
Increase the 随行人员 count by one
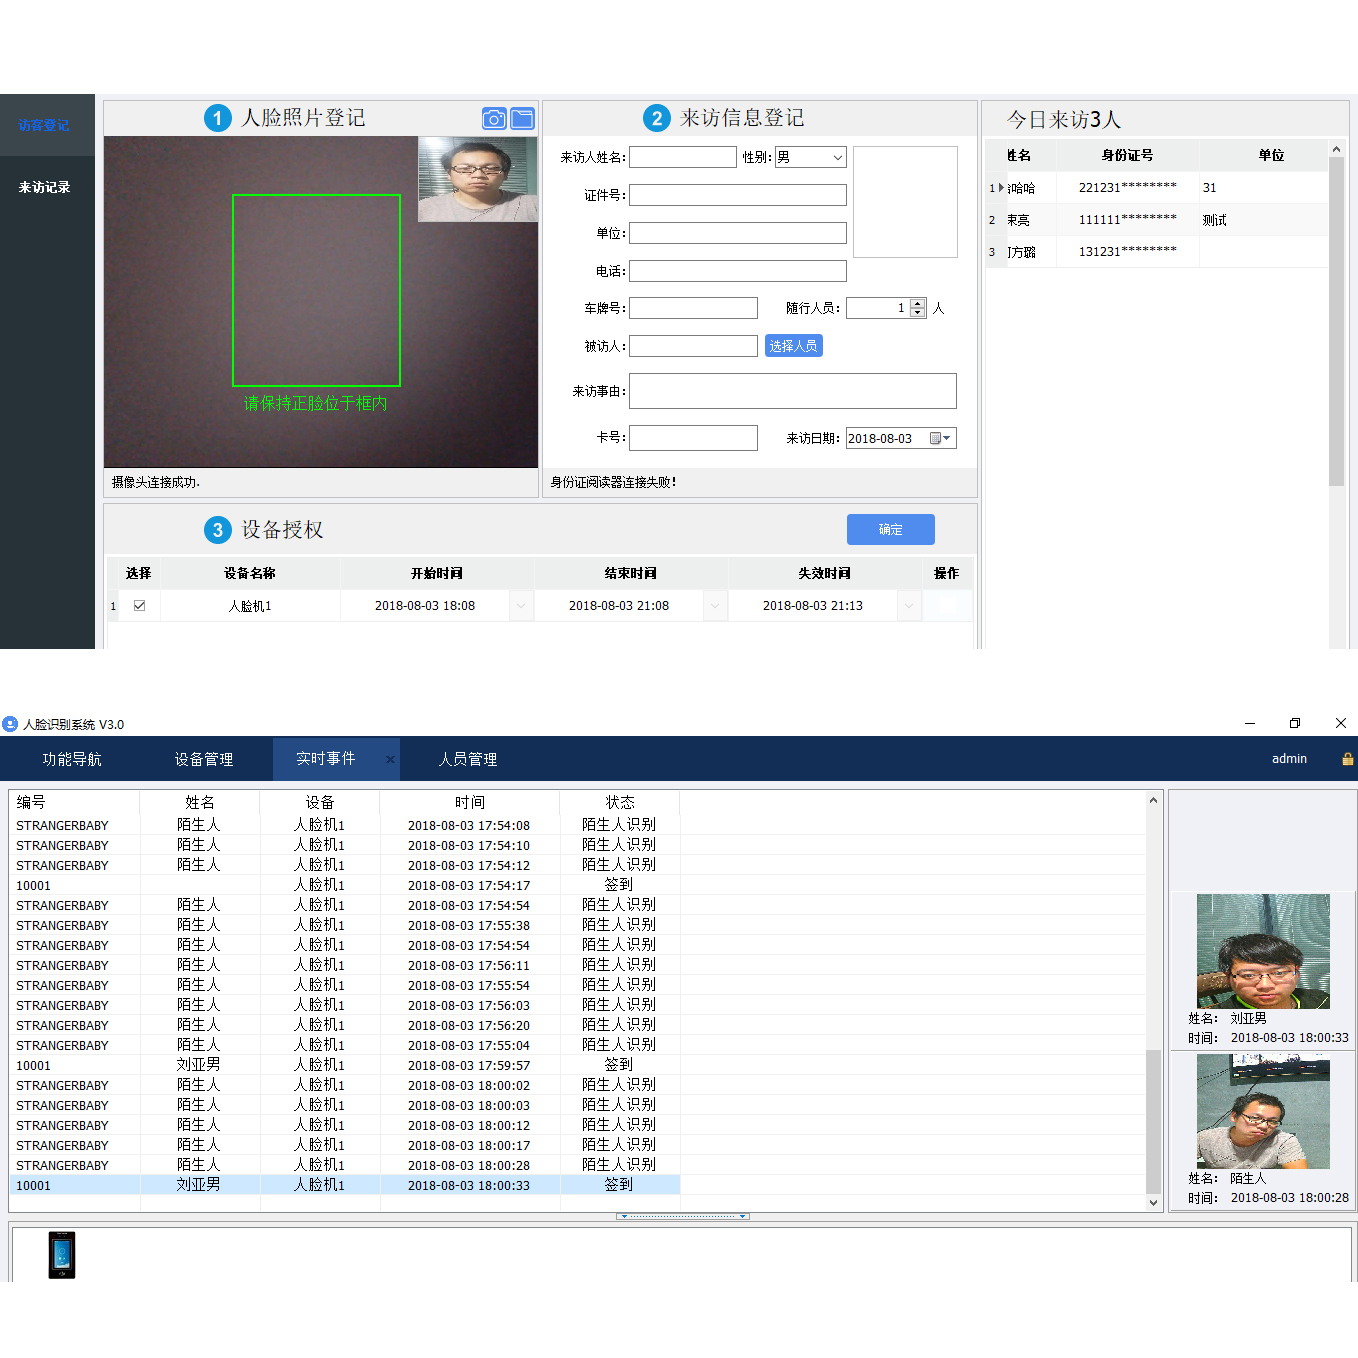tap(918, 303)
